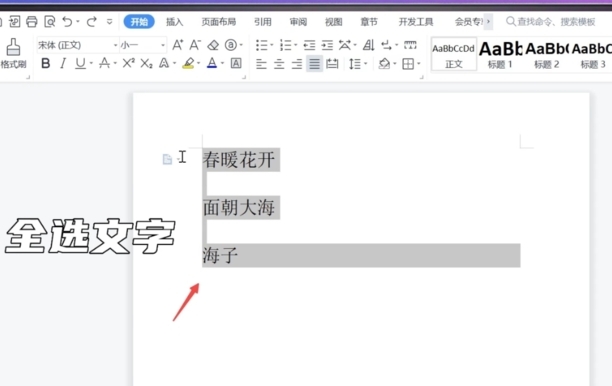
Task: Increase paragraph indent
Action: click(x=327, y=45)
